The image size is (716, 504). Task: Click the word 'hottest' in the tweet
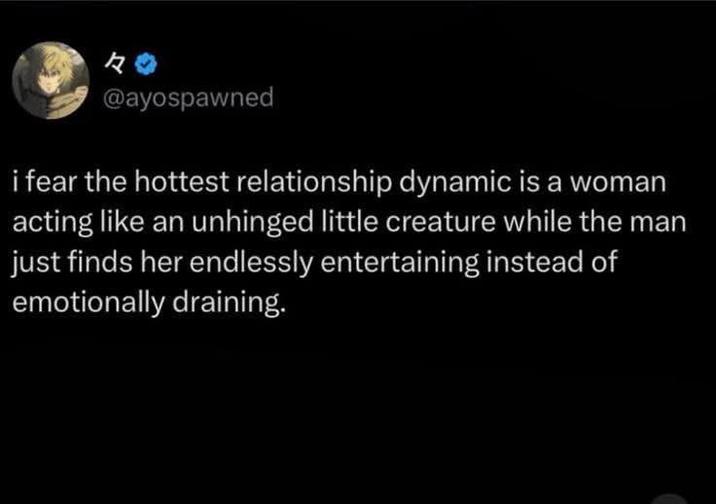click(x=180, y=182)
